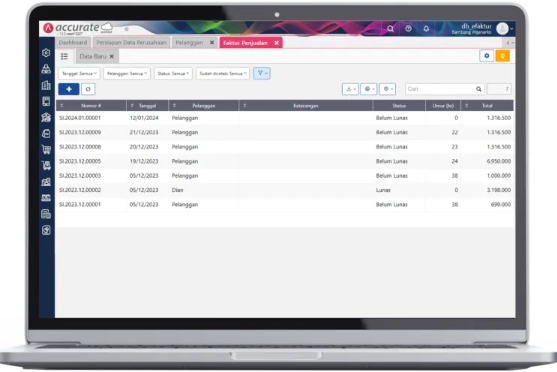Switch to Persiapan Data Perusahaan tab
This screenshot has width=557, height=372.
131,43
